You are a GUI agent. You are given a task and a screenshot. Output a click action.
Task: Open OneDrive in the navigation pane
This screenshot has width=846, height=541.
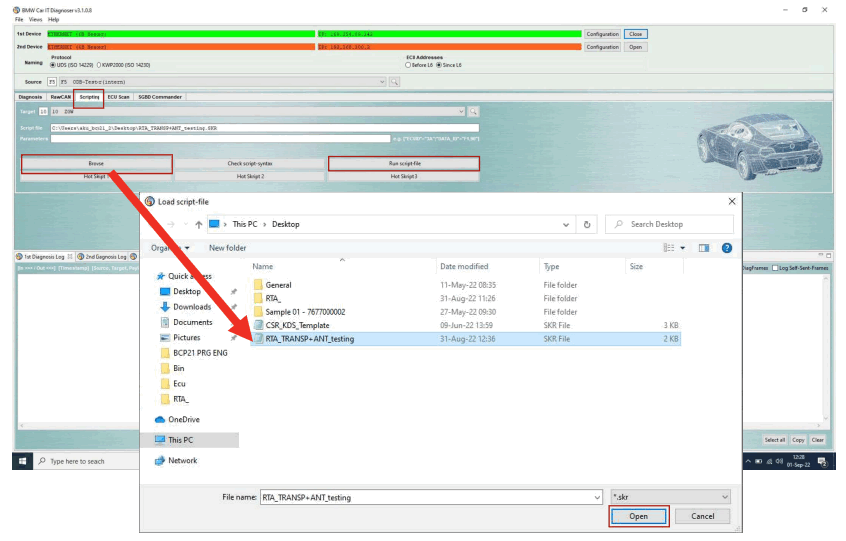[x=183, y=420]
